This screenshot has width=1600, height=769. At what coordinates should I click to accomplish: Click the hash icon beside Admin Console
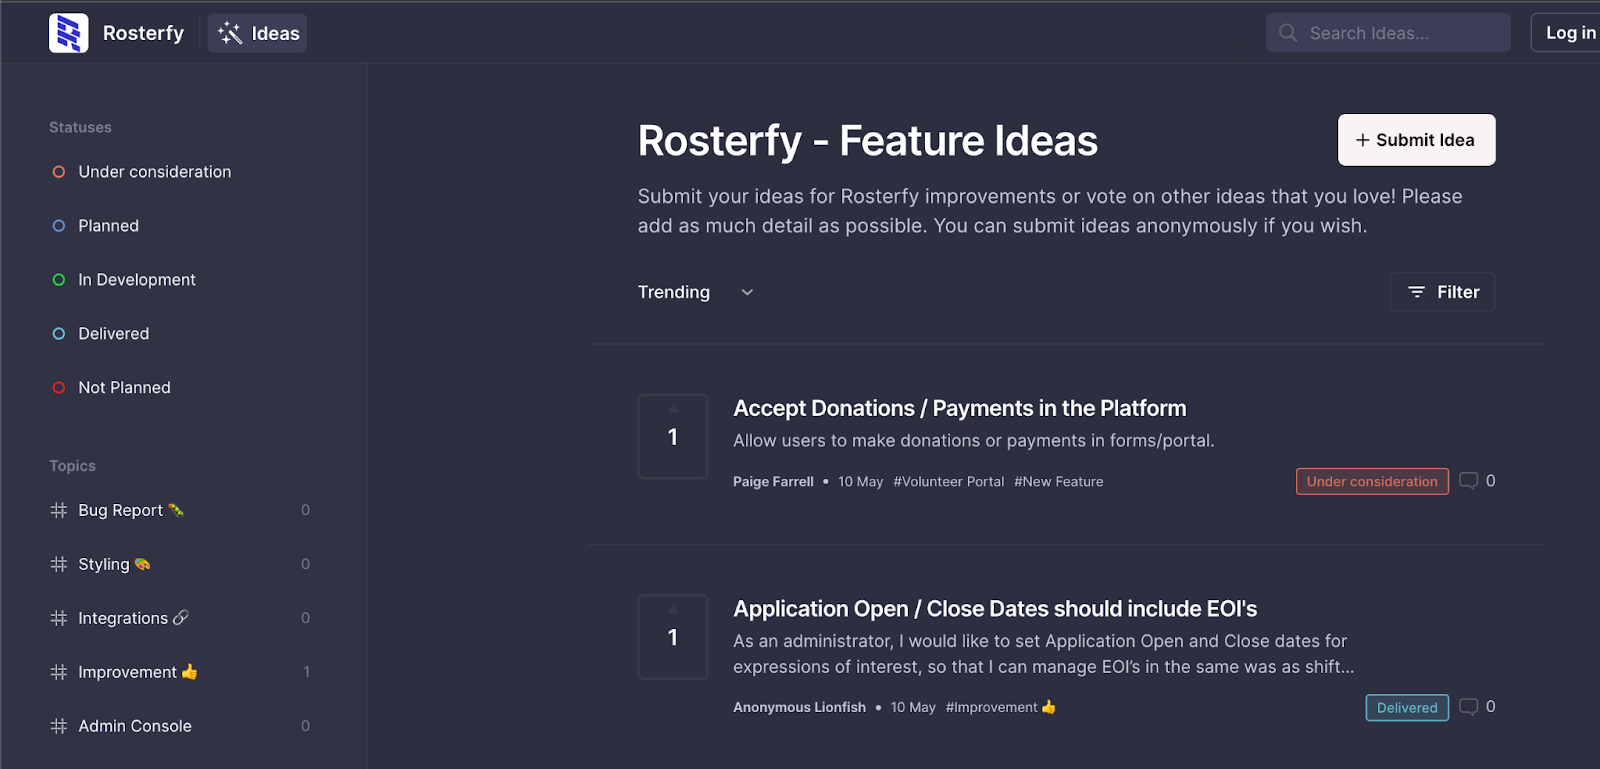tap(59, 726)
